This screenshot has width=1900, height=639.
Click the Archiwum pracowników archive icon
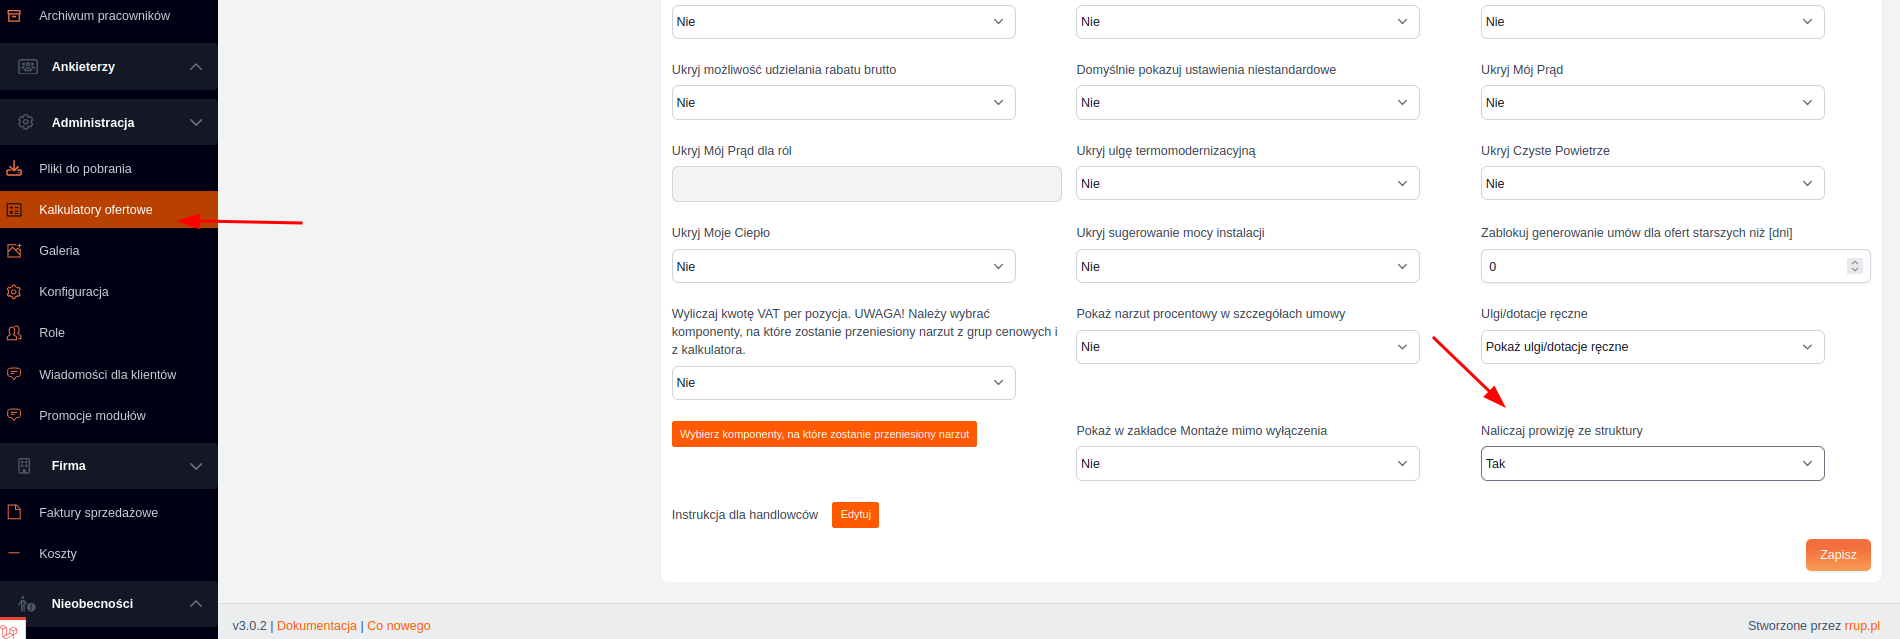pyautogui.click(x=14, y=16)
